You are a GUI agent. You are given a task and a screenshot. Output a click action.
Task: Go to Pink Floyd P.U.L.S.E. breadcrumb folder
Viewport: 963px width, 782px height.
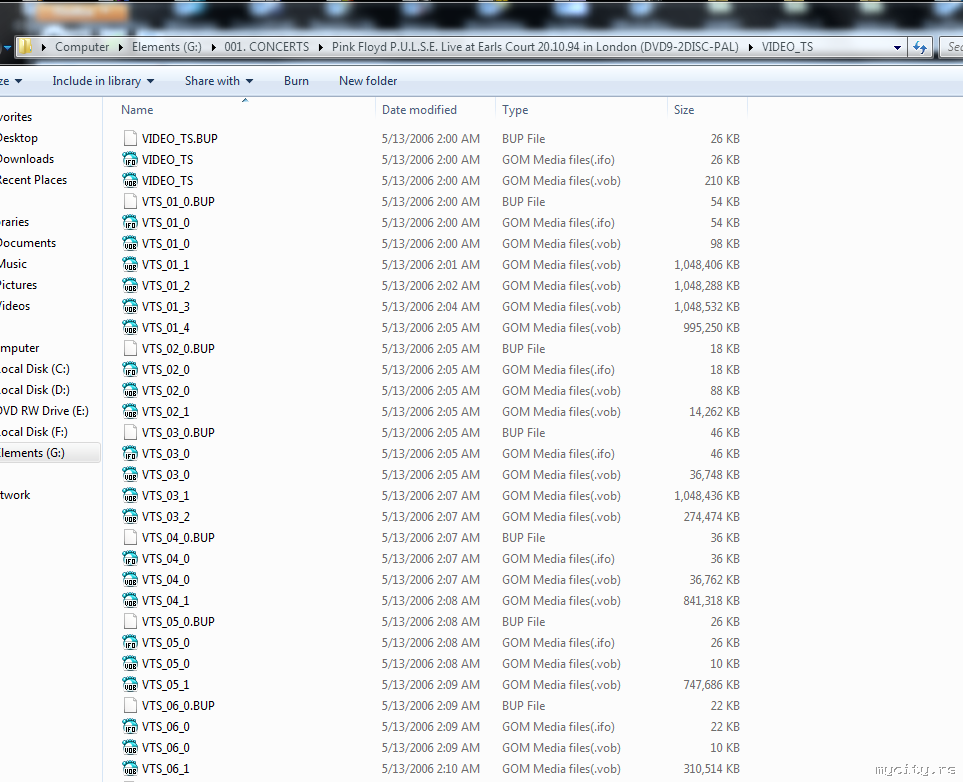point(535,47)
